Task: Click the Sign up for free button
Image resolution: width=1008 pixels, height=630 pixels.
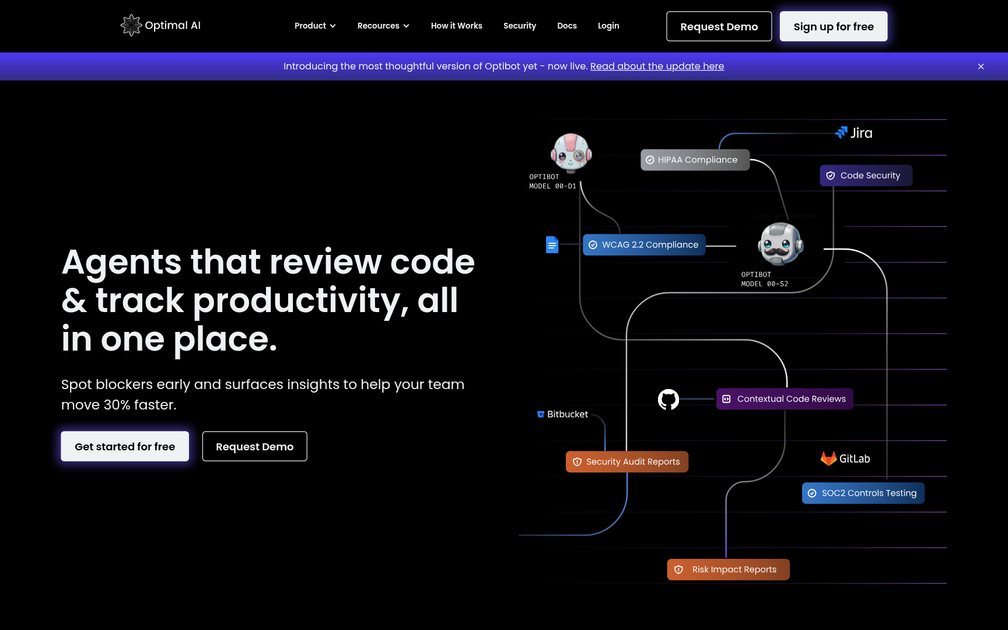Action: (x=833, y=25)
